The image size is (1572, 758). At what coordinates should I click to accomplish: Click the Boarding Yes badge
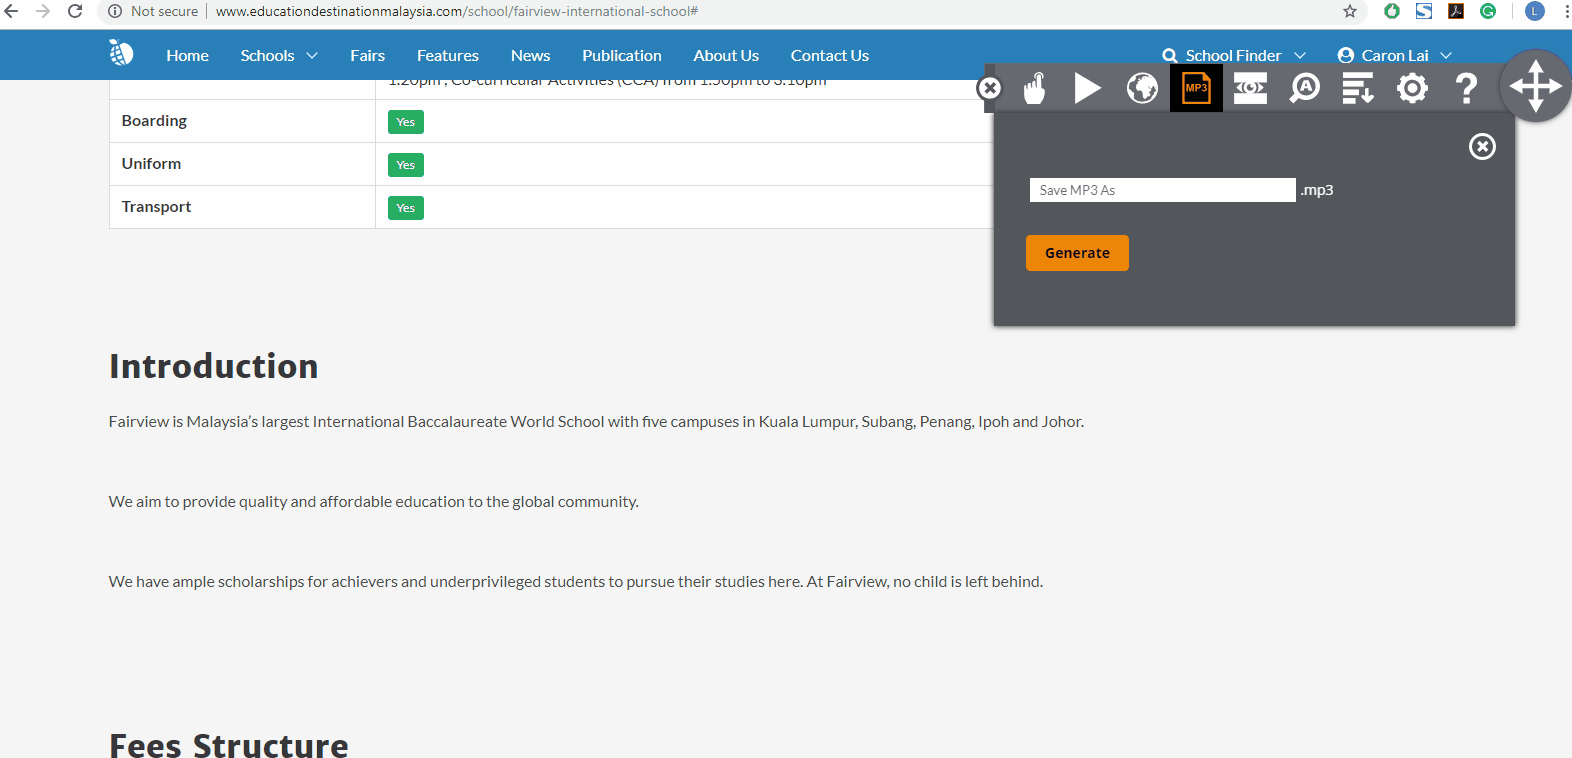(405, 122)
